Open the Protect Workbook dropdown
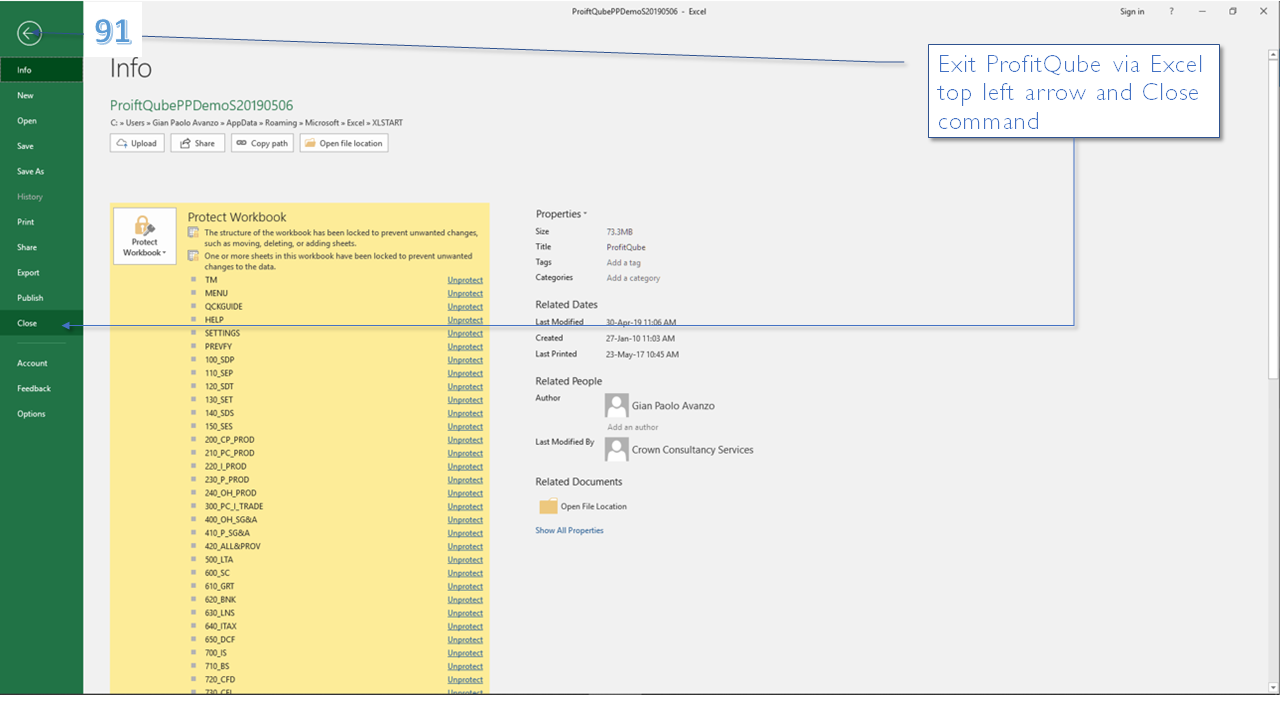The width and height of the screenshot is (1280, 720). click(145, 236)
